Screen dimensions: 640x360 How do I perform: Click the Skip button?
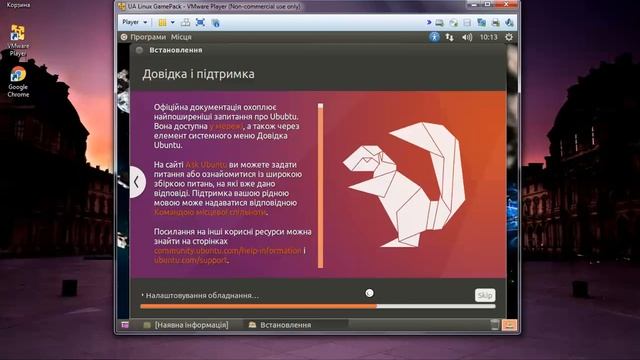click(485, 295)
